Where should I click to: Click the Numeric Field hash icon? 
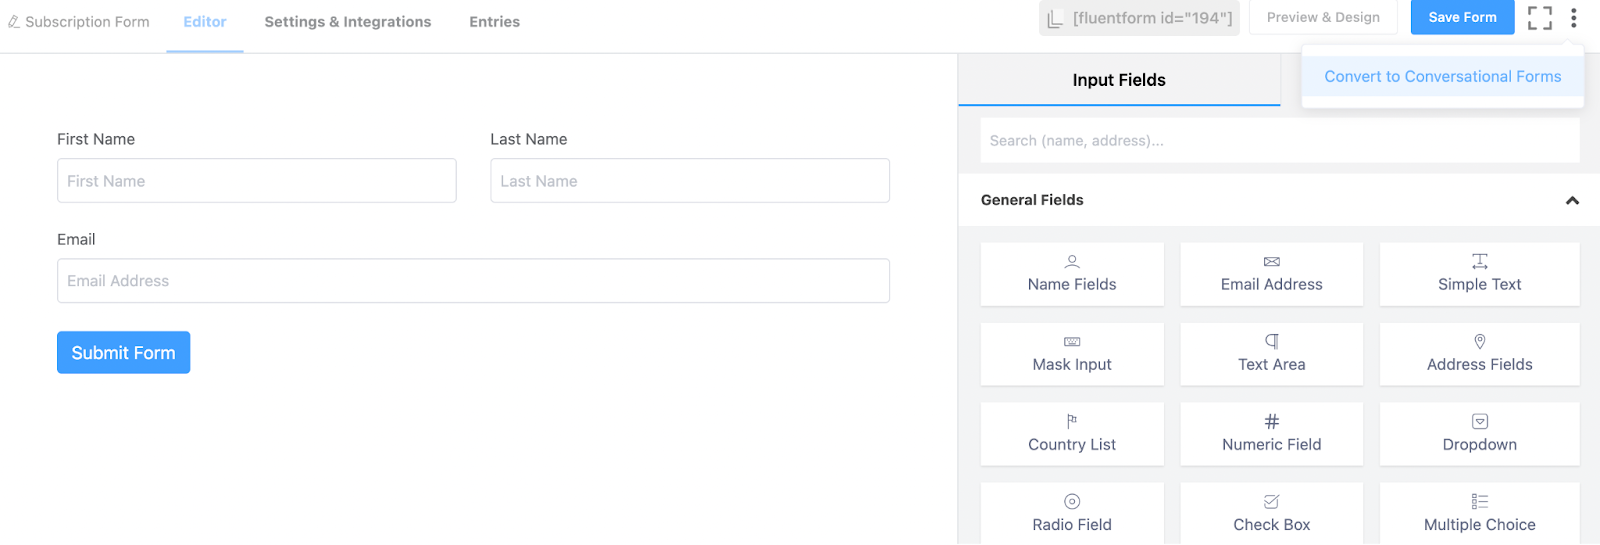pos(1271,422)
